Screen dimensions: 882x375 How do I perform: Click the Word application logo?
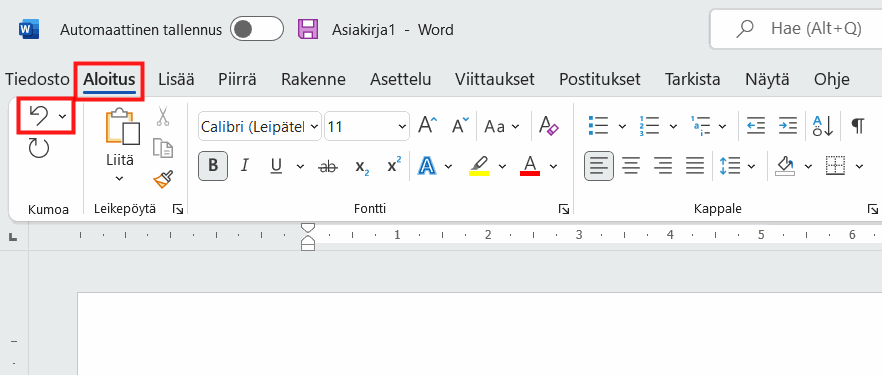coord(29,29)
